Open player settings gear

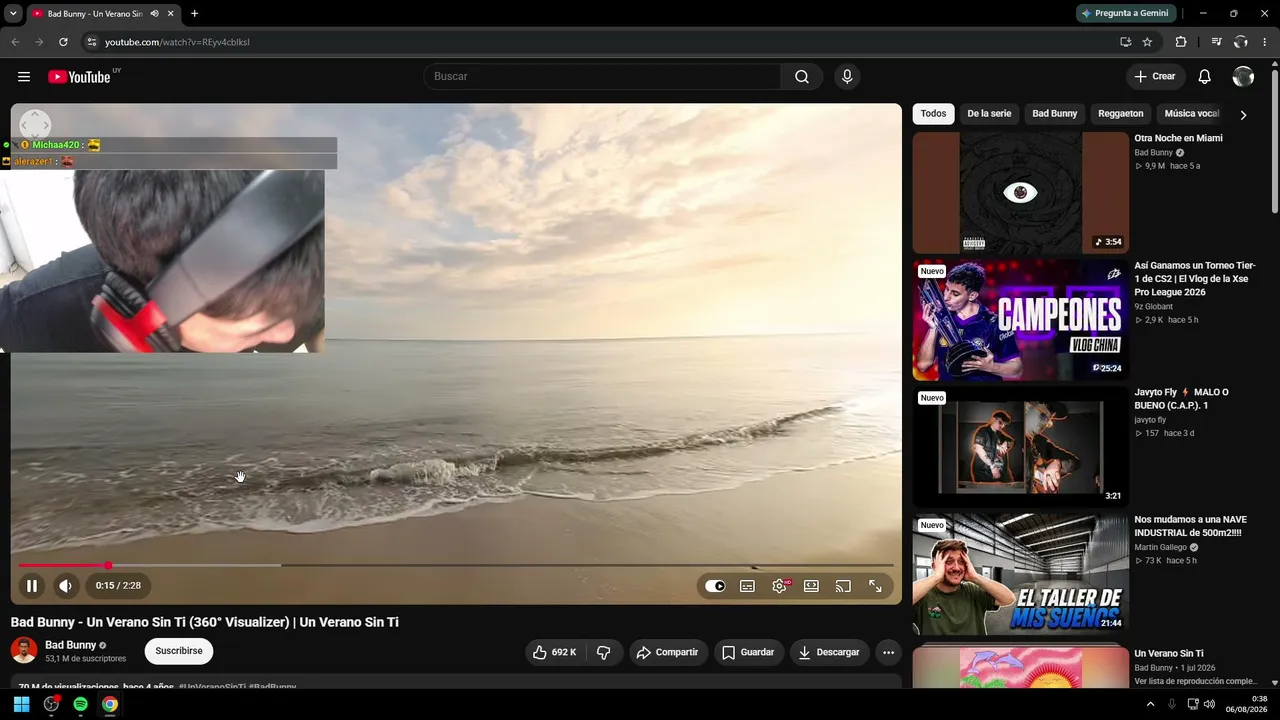pyautogui.click(x=779, y=586)
